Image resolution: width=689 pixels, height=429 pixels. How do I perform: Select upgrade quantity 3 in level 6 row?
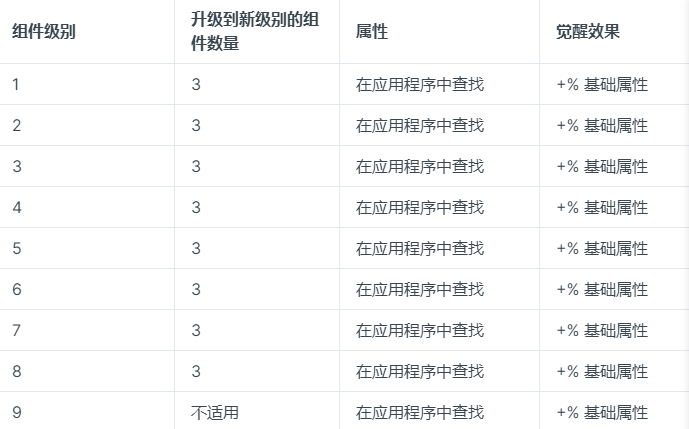coord(197,289)
